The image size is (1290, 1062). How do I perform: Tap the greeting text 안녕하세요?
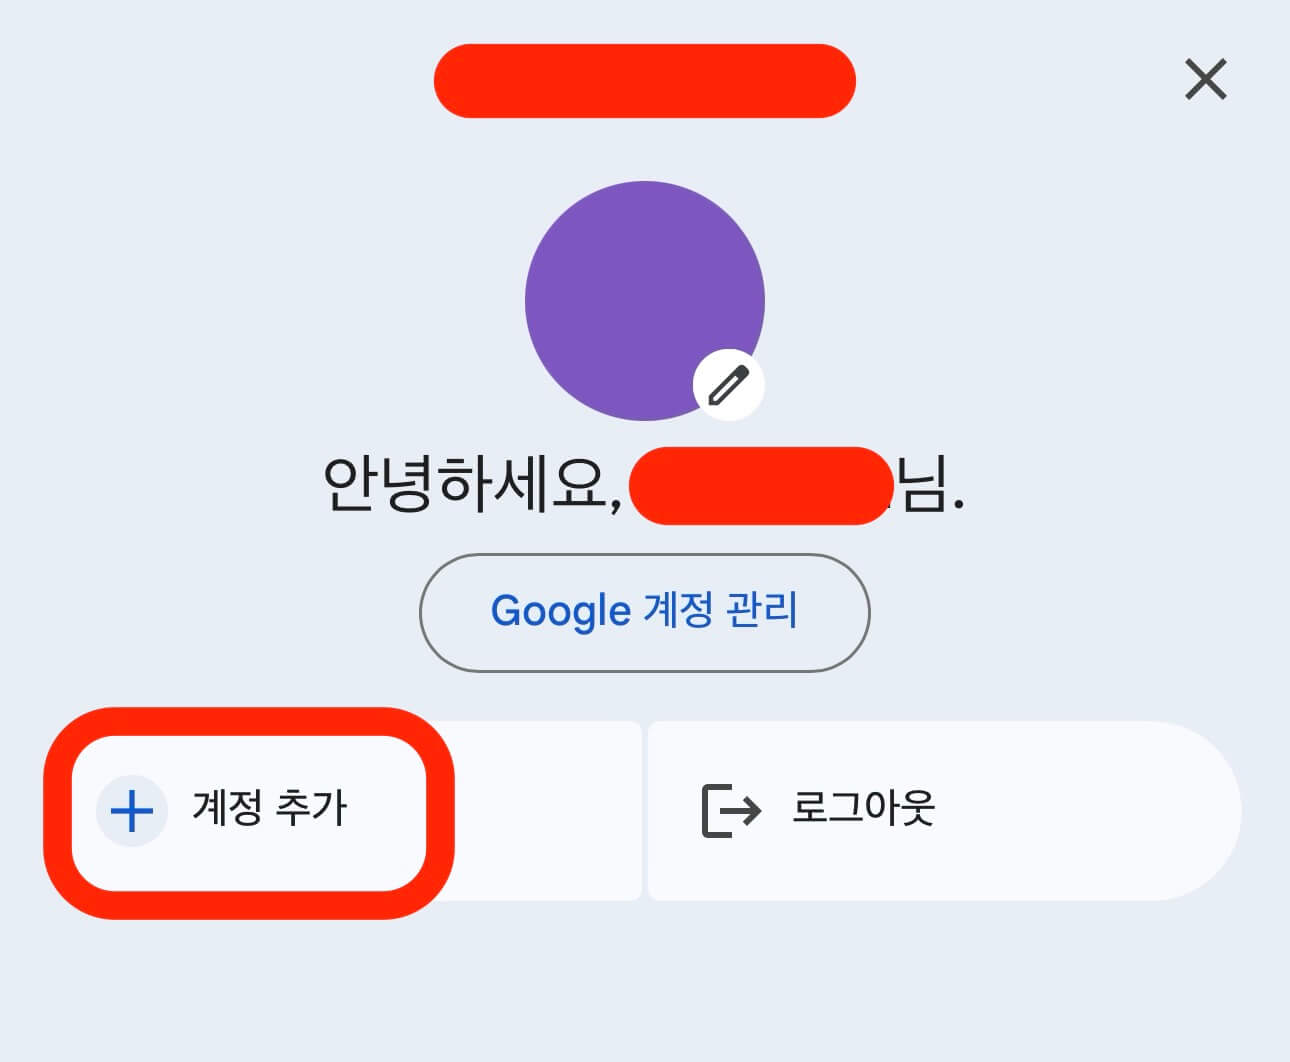click(470, 485)
